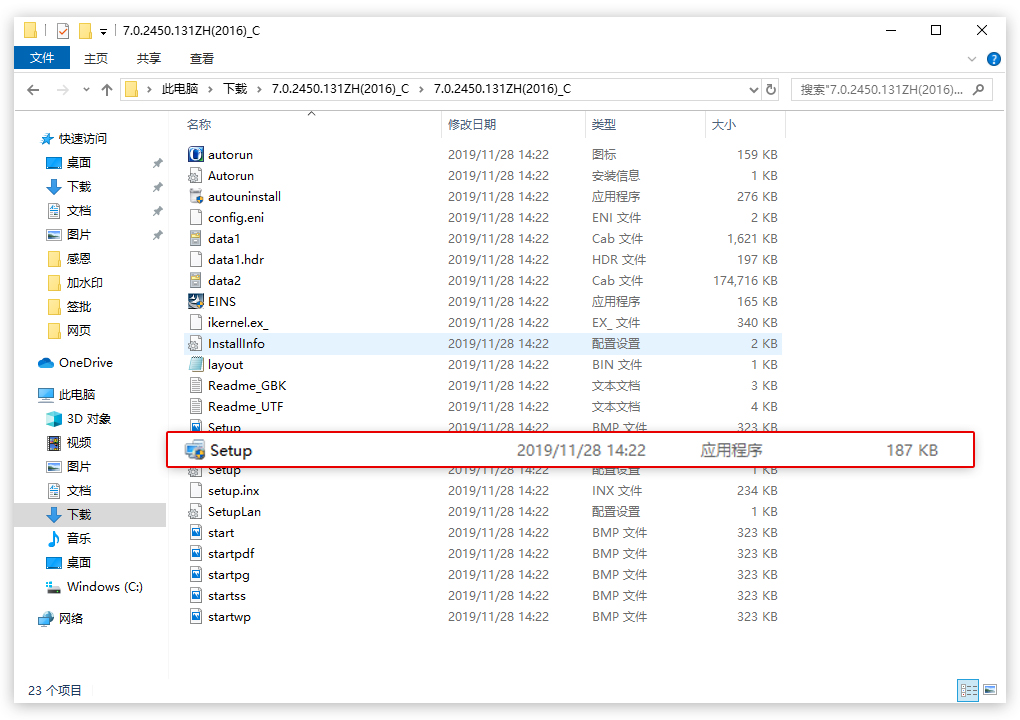Click the search box input field

coord(880,89)
